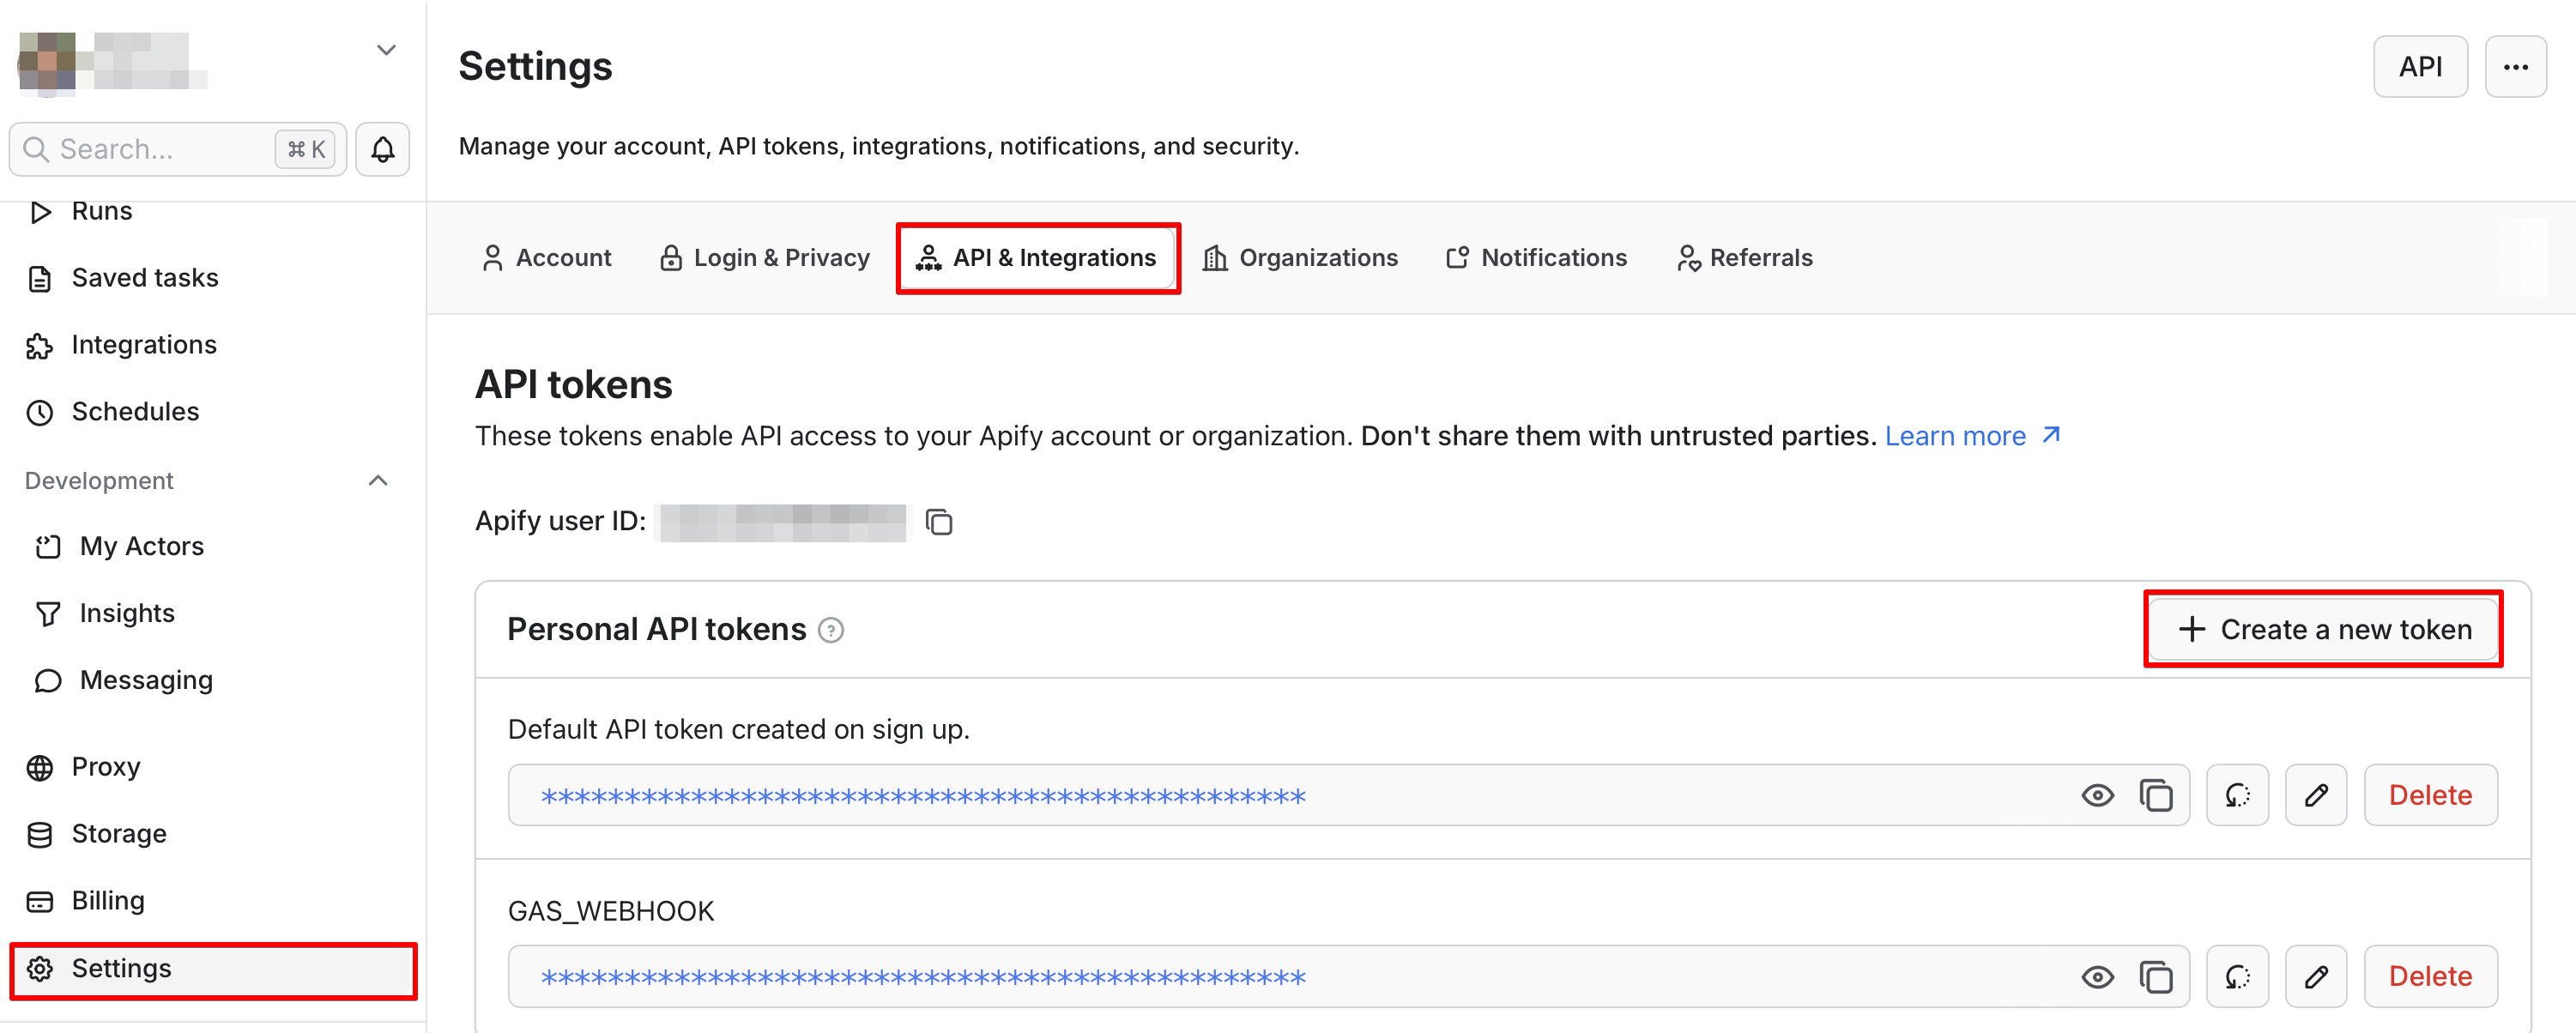2576x1033 pixels.
Task: Copy the default API token
Action: pos(2155,796)
